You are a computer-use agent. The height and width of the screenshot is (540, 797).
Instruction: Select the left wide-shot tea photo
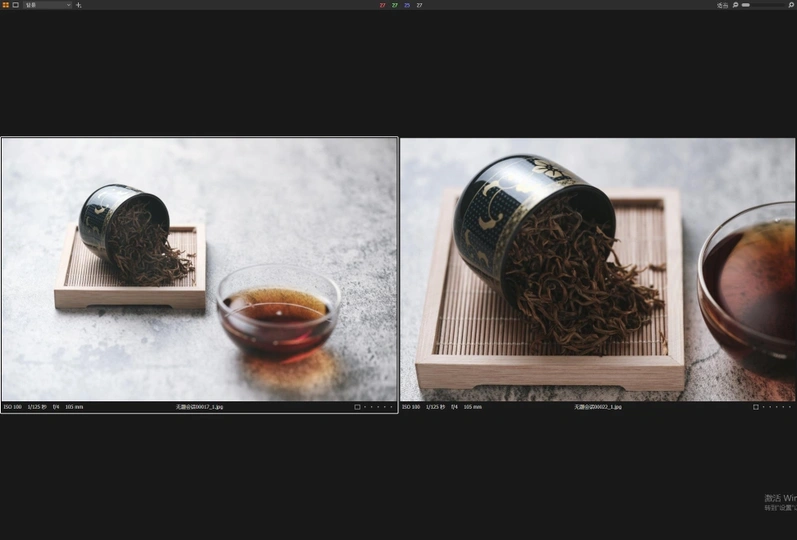[x=199, y=269]
